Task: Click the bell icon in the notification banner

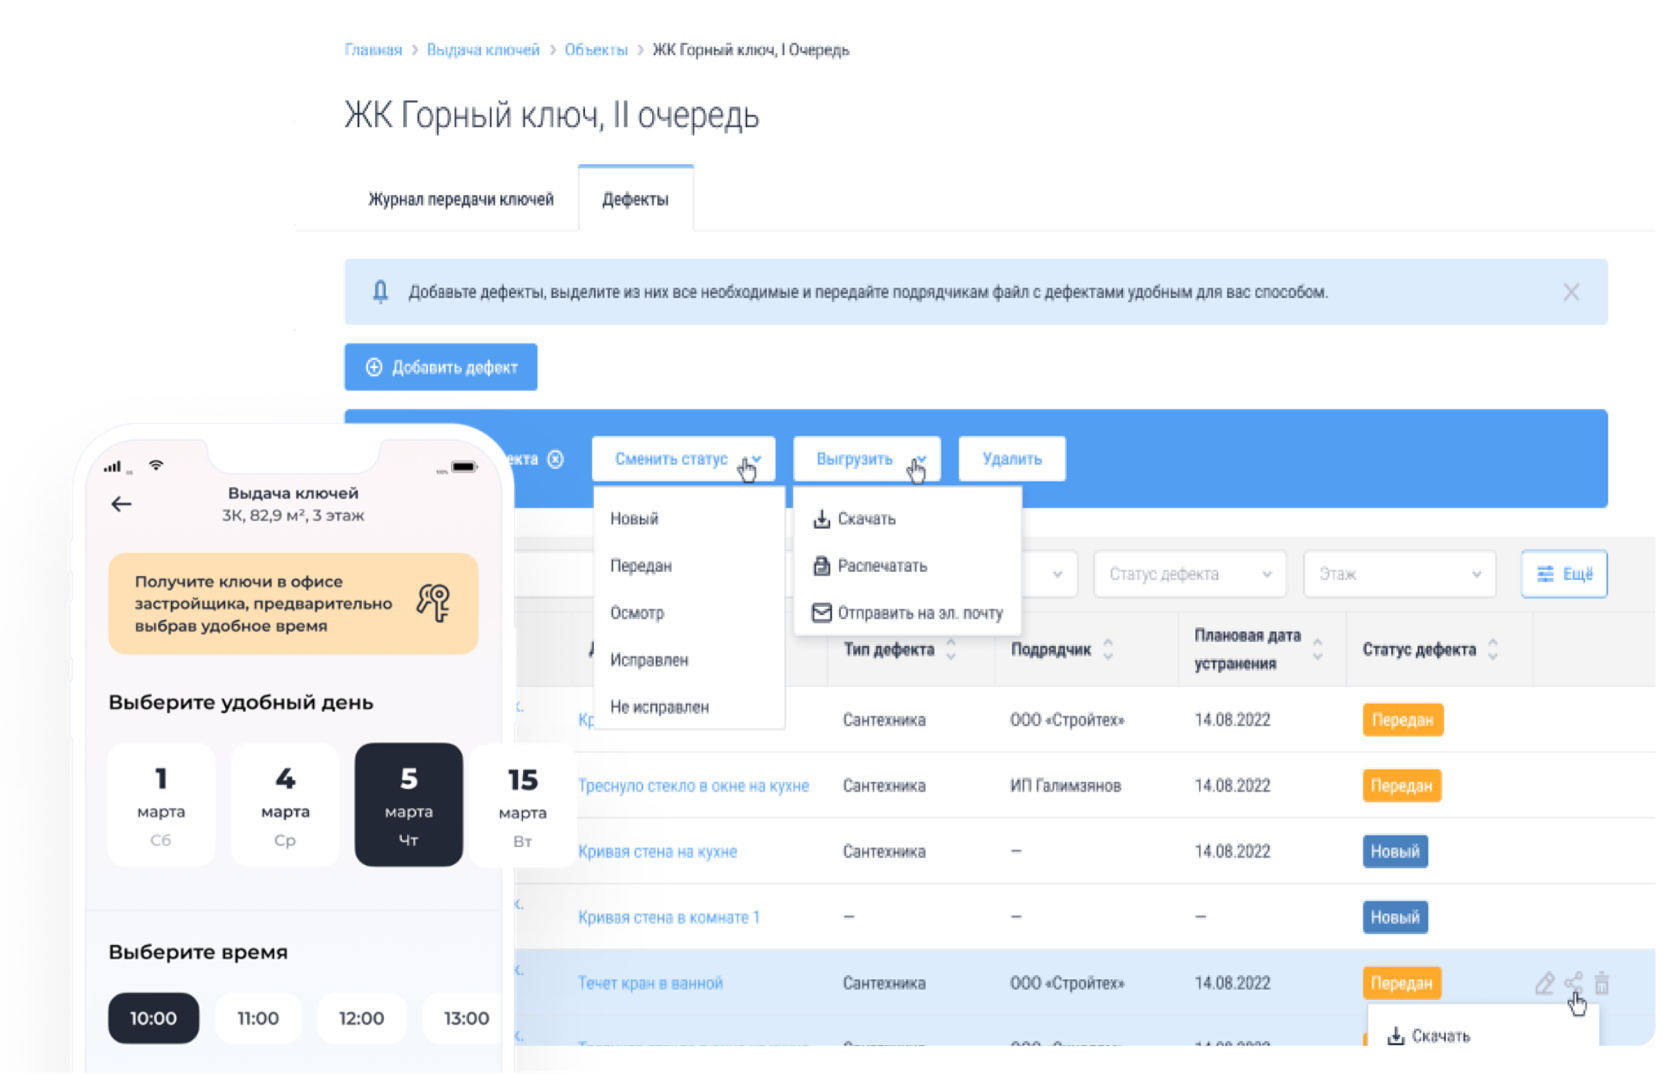Action: (380, 291)
